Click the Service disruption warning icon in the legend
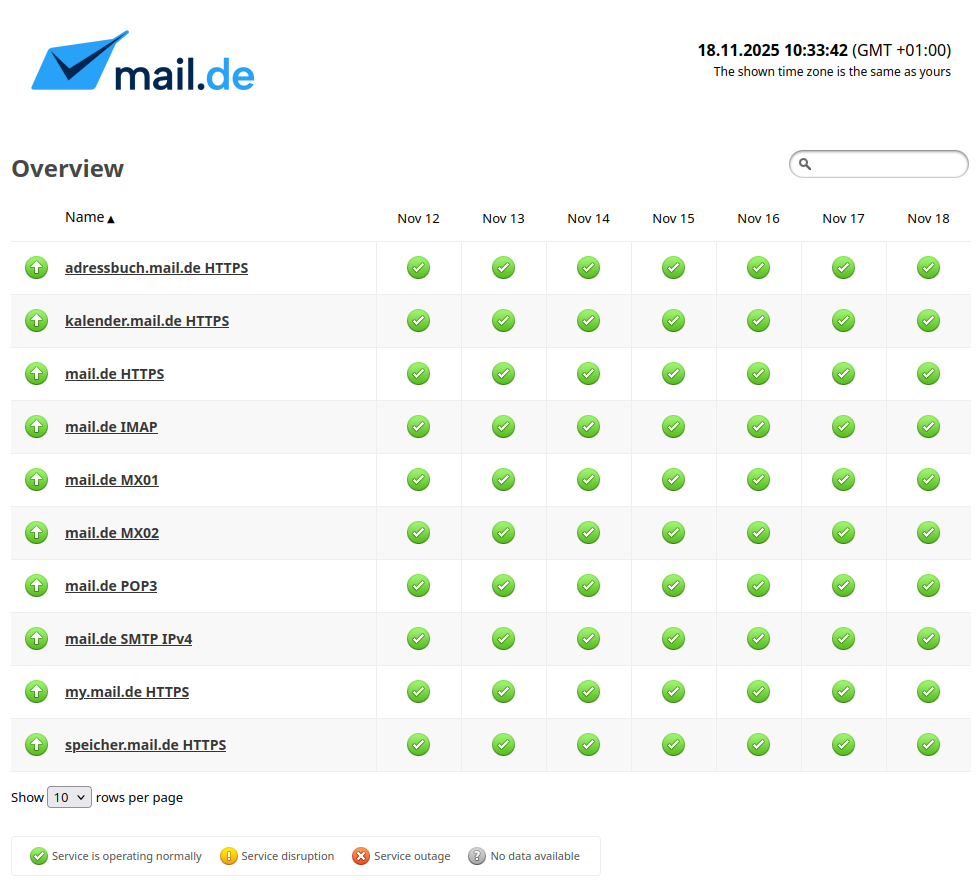This screenshot has width=980, height=880. coord(228,856)
